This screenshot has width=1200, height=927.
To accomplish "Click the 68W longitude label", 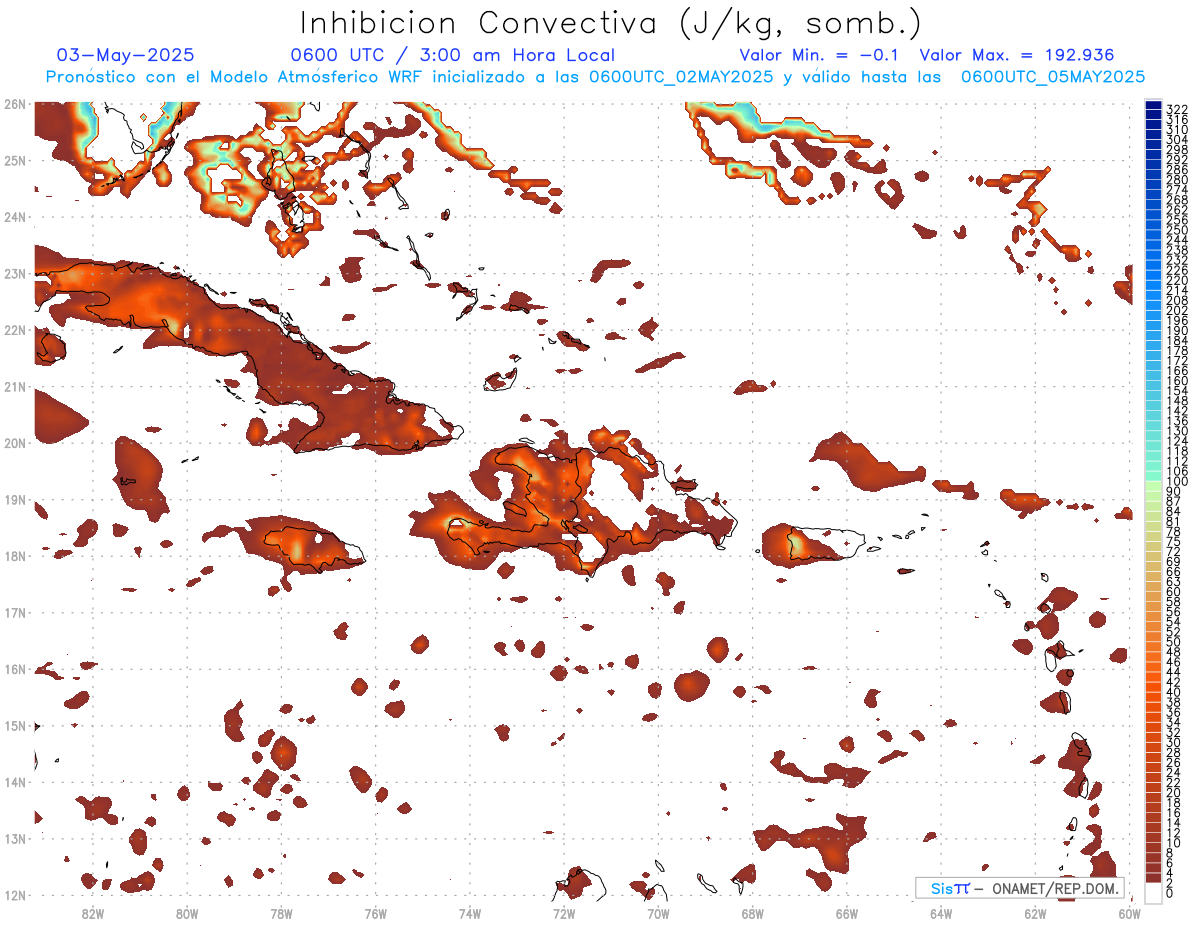I will [x=753, y=913].
